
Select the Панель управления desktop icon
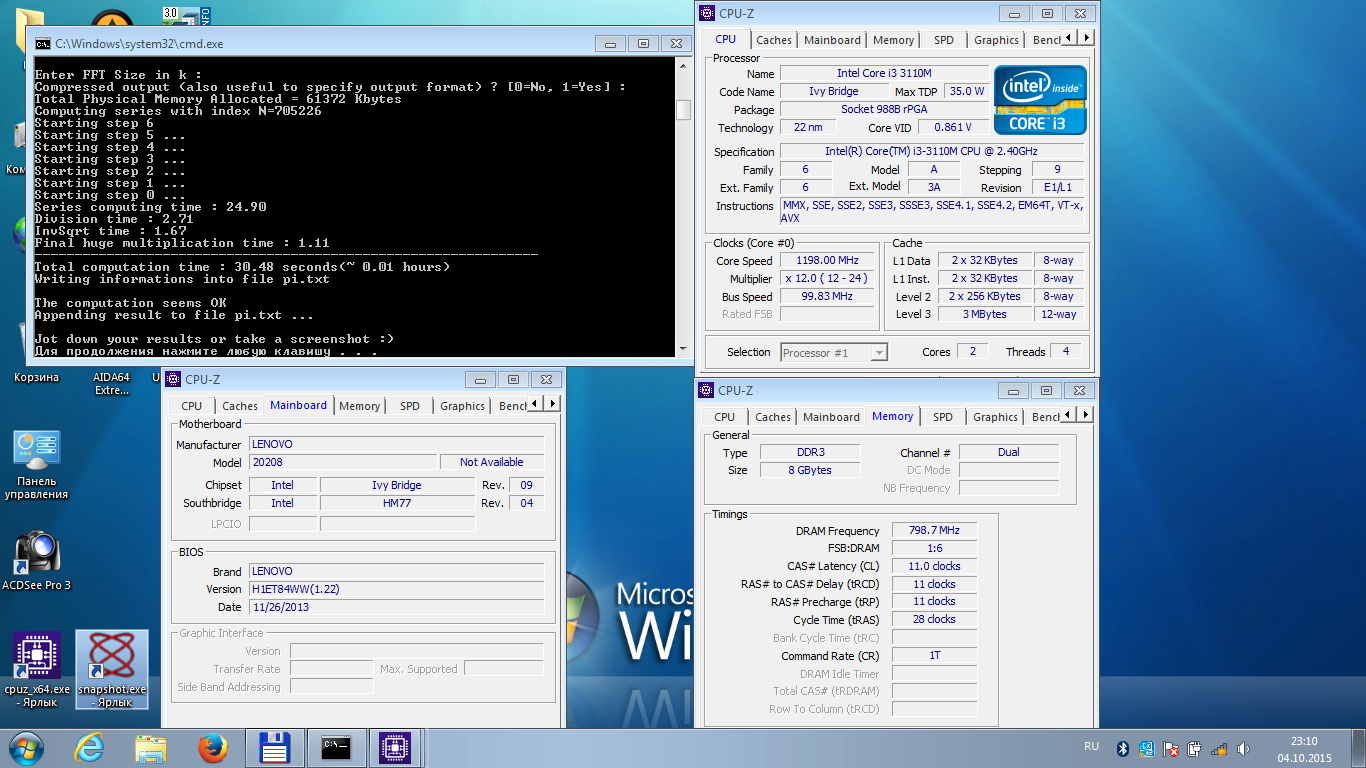pyautogui.click(x=37, y=466)
